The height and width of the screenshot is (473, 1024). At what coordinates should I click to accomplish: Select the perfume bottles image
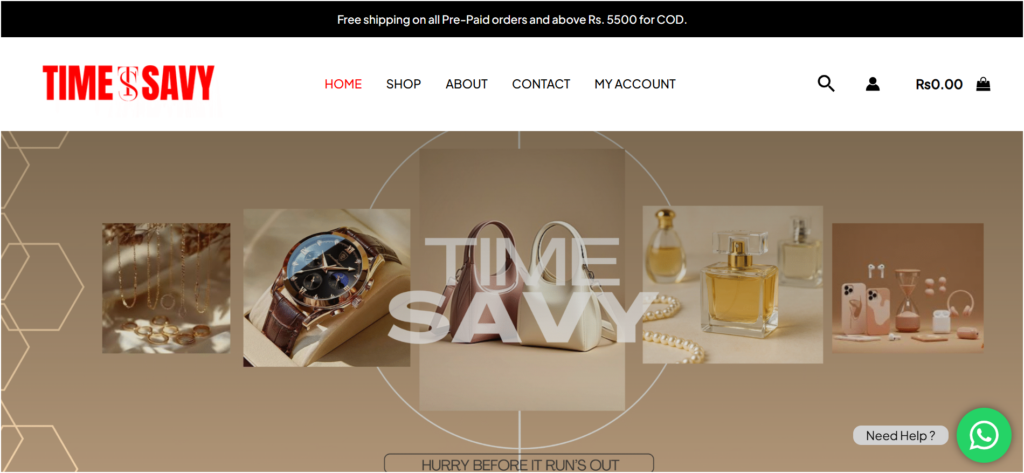pyautogui.click(x=733, y=285)
